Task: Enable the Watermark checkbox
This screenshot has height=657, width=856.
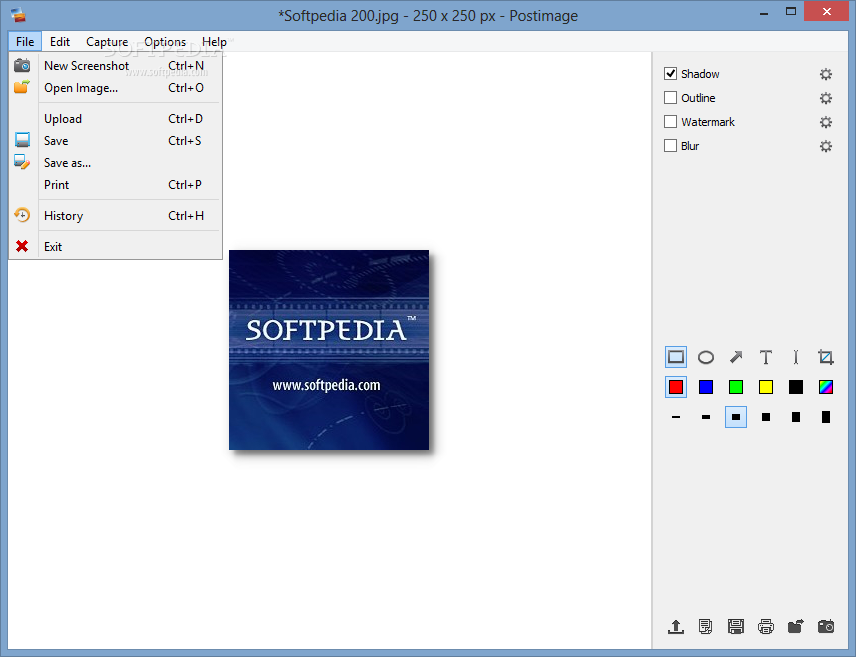Action: pos(670,122)
